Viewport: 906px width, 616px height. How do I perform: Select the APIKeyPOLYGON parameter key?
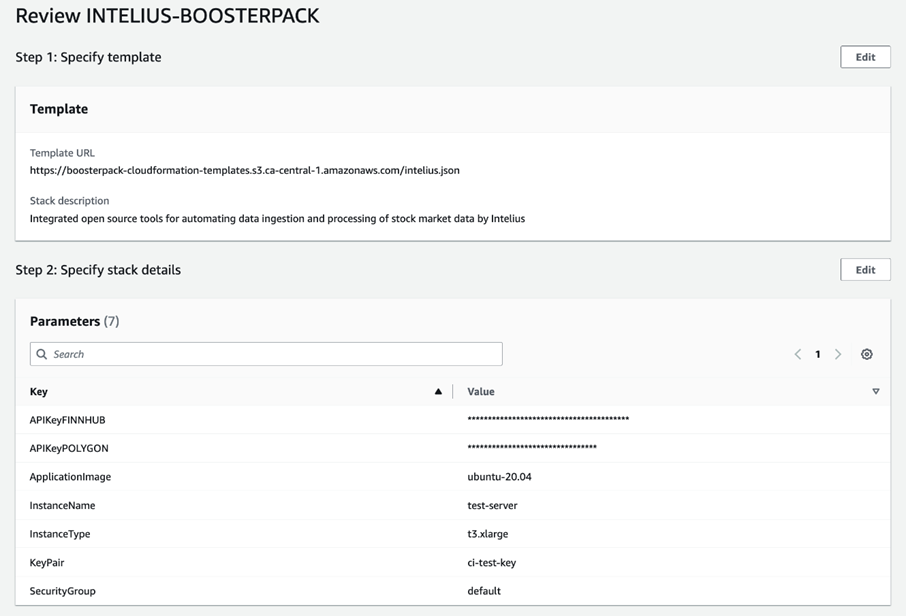[69, 448]
